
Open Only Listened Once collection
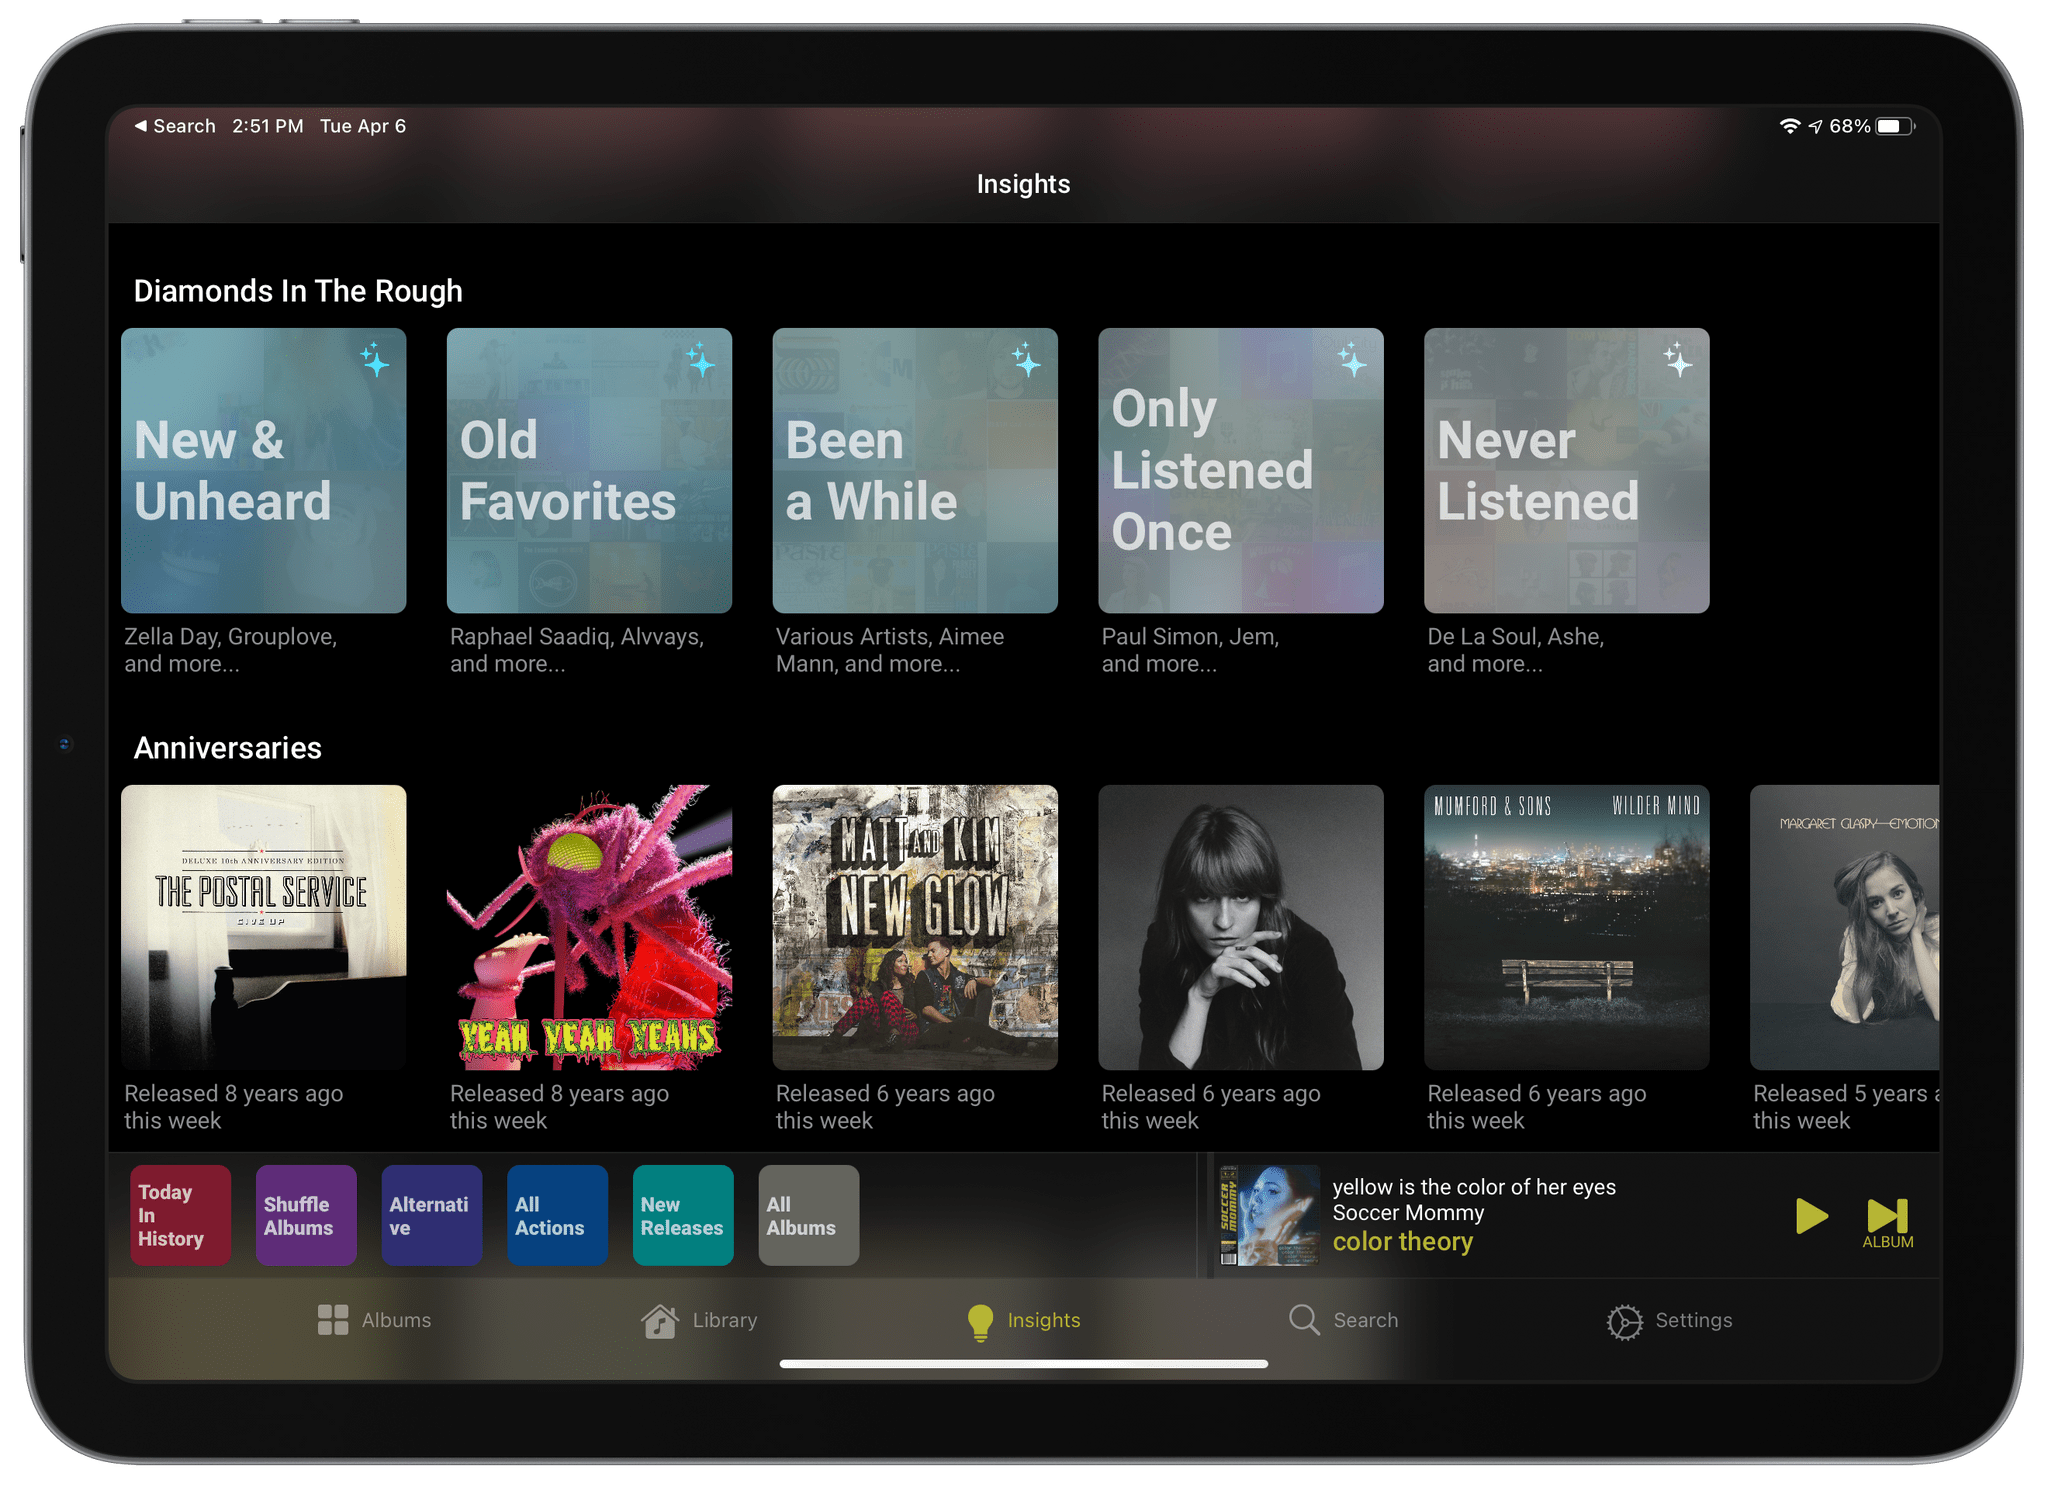(1240, 471)
